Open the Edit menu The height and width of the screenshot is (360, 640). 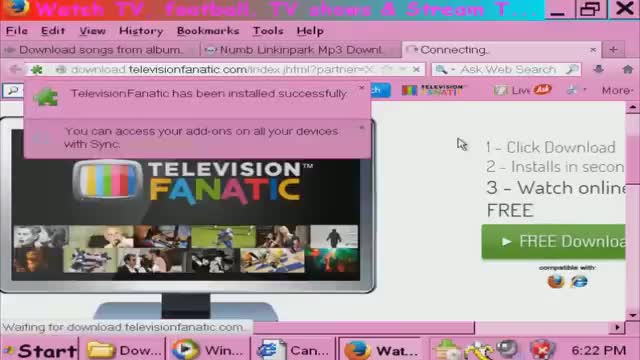(53, 31)
